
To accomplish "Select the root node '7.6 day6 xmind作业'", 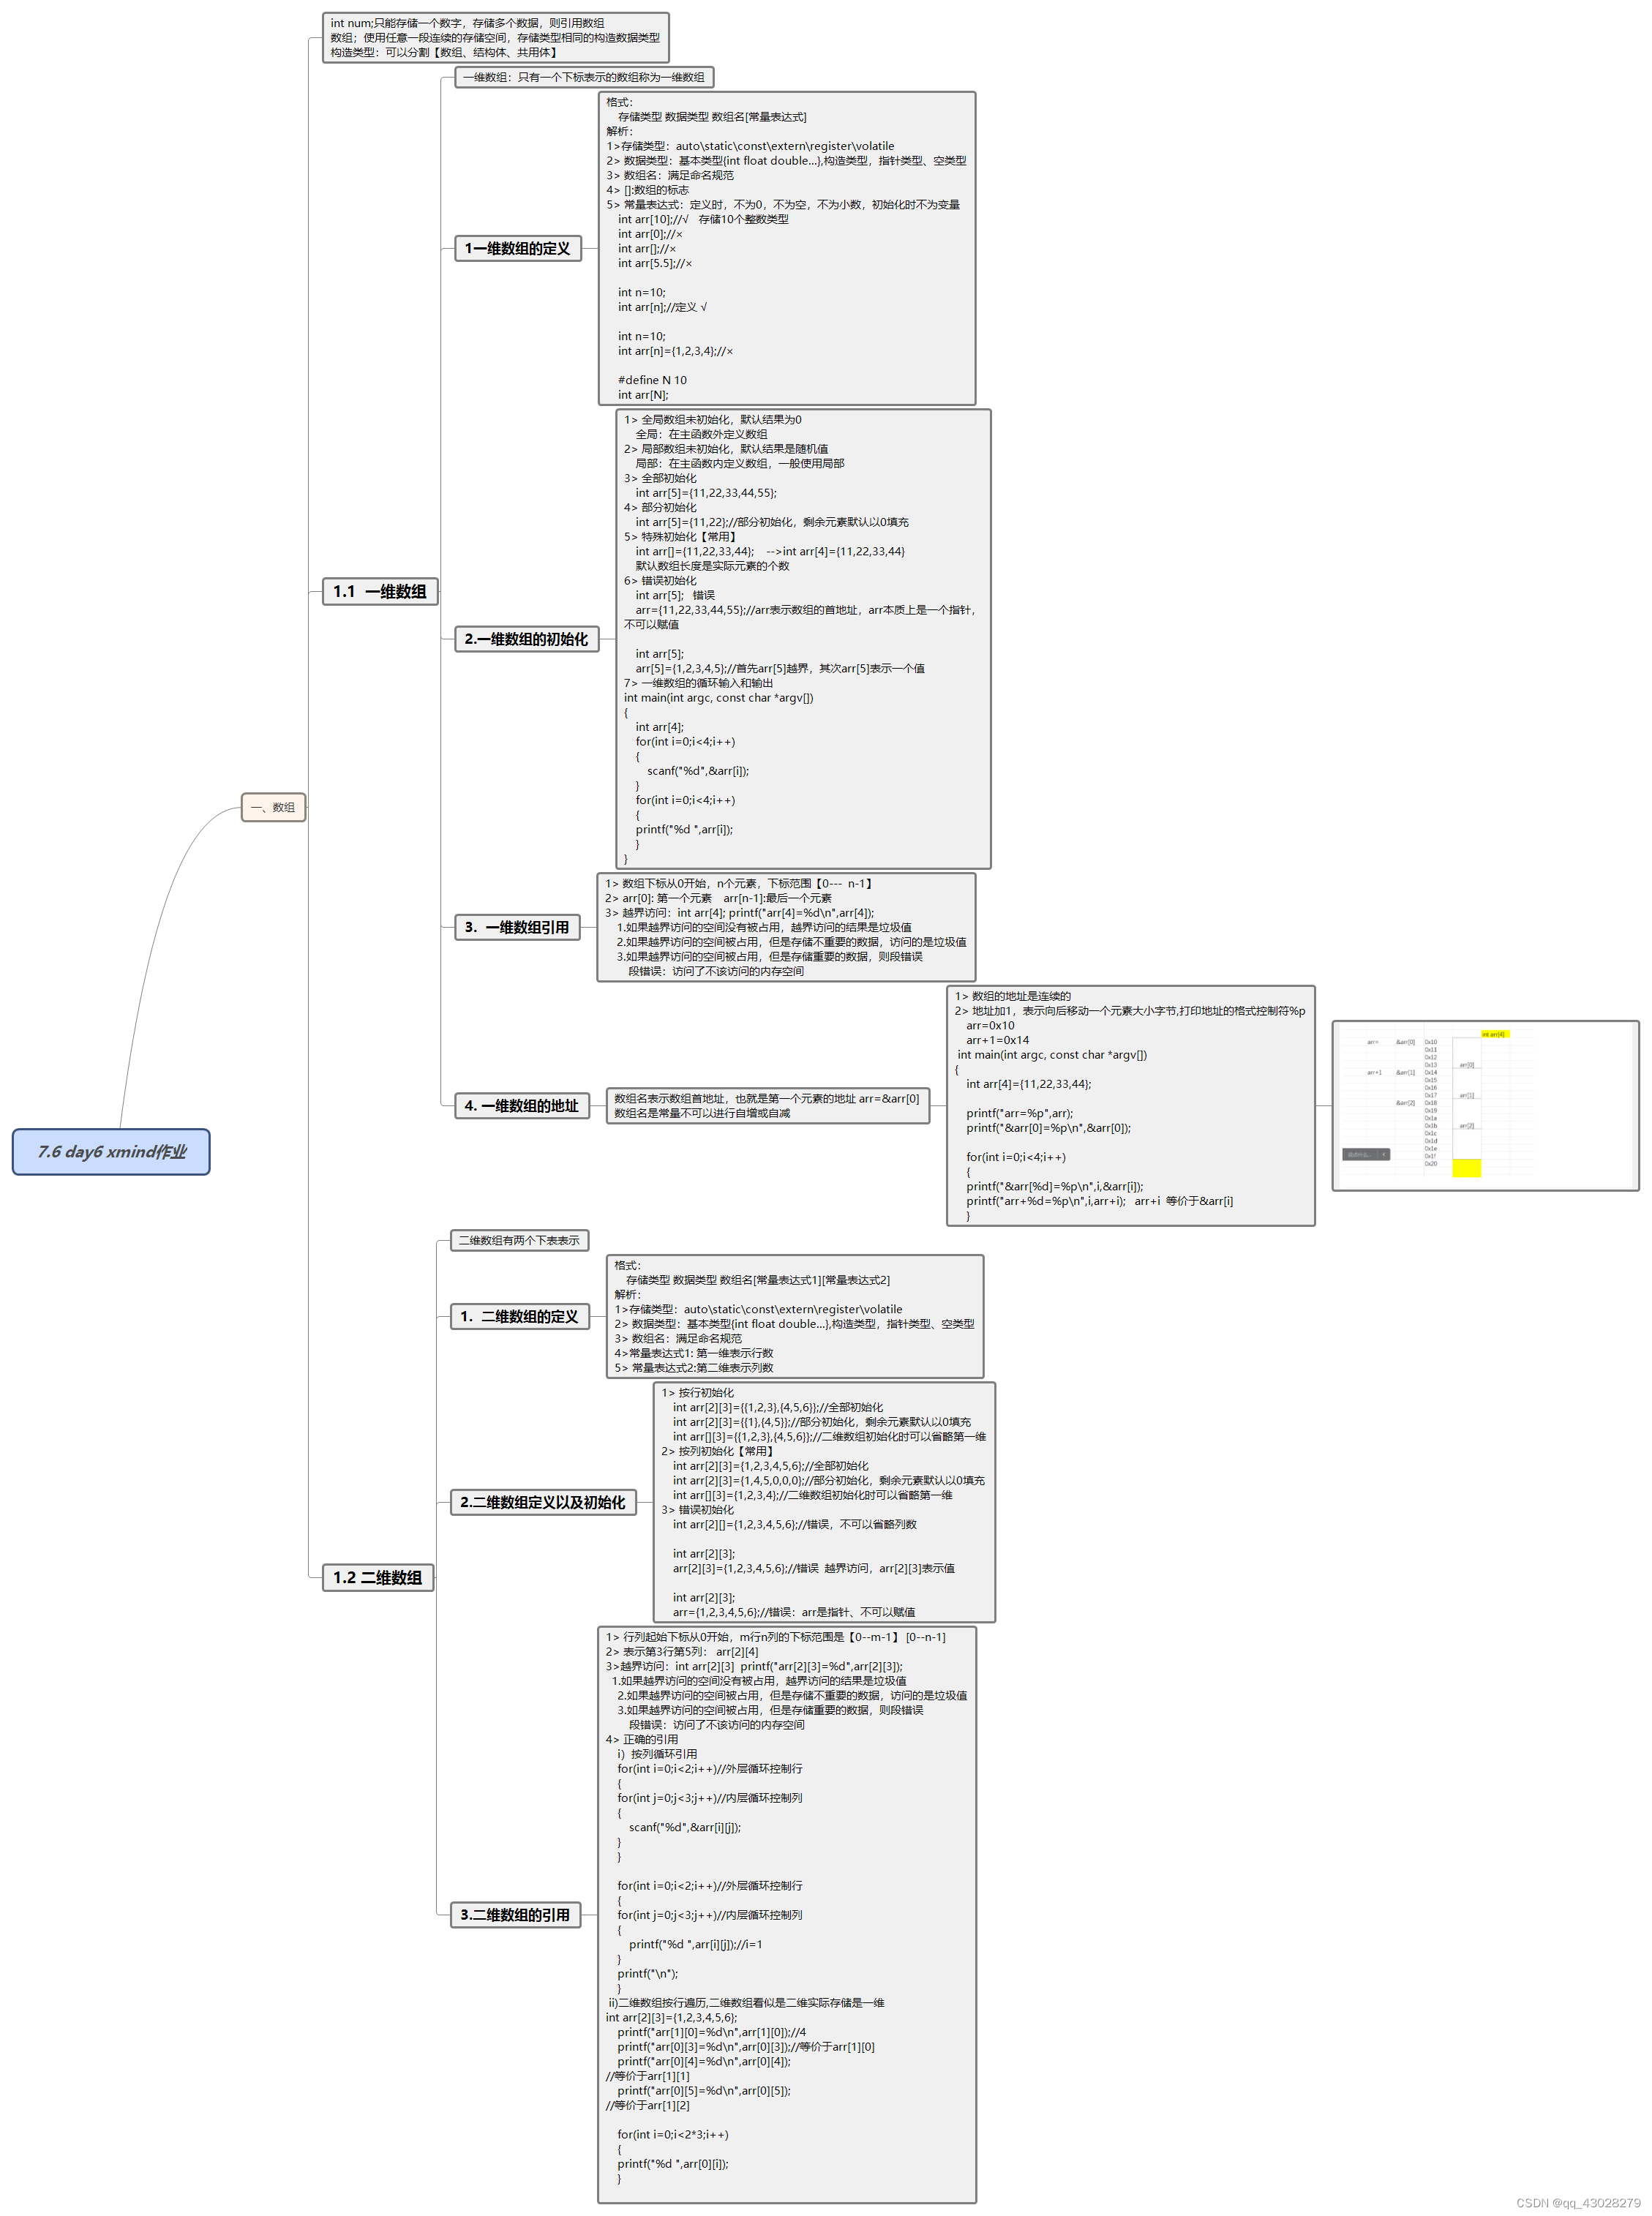I will point(111,1151).
